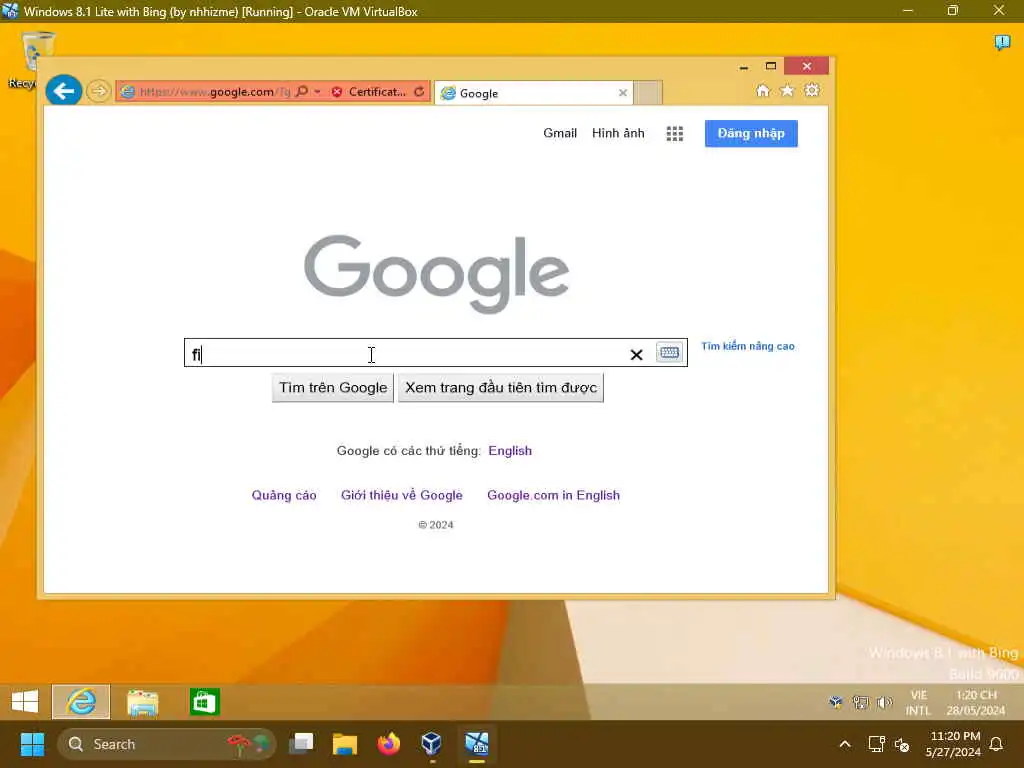This screenshot has height=768, width=1024.
Task: Open the address bar autocomplete dropdown arrow
Action: point(317,91)
